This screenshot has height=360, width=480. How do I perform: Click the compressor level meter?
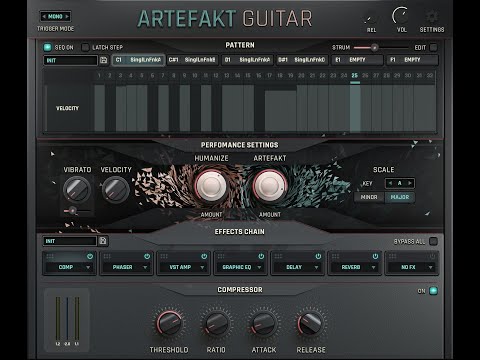point(67,320)
